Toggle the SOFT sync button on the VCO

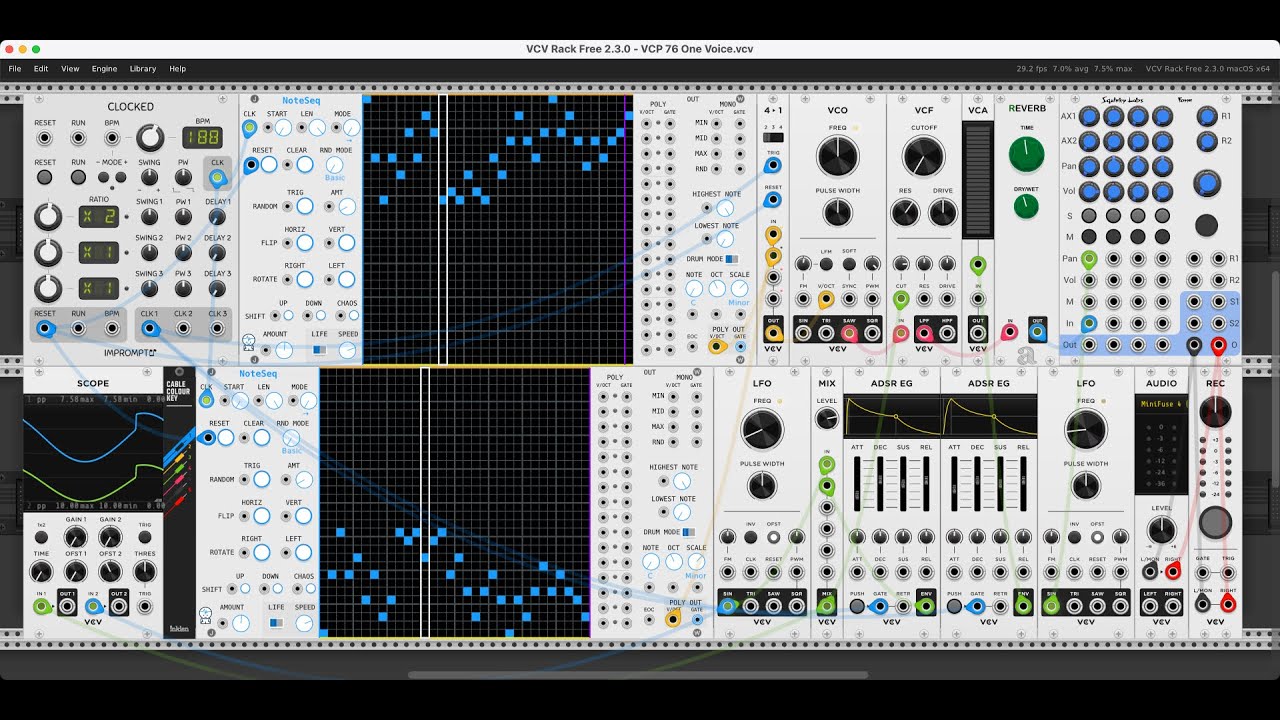click(x=849, y=263)
